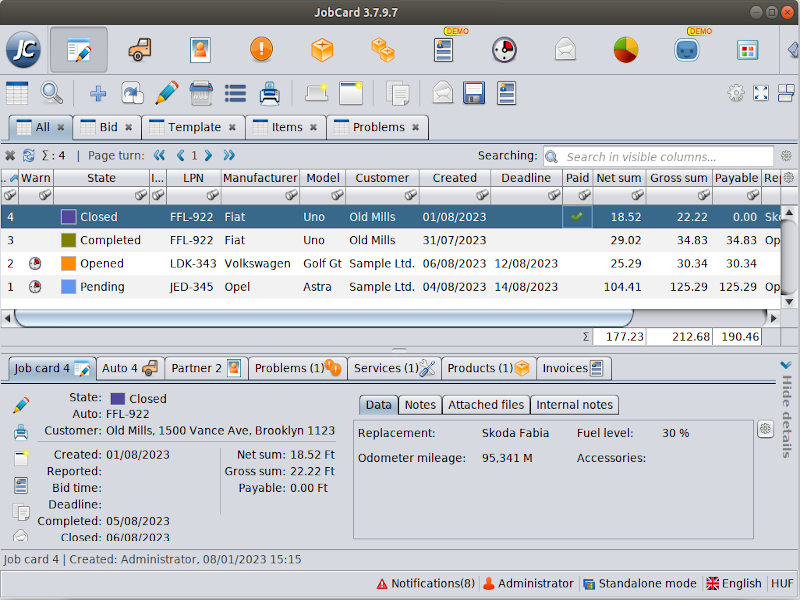Screen dimensions: 800x600
Task: Switch to the Template tab
Action: [x=193, y=127]
